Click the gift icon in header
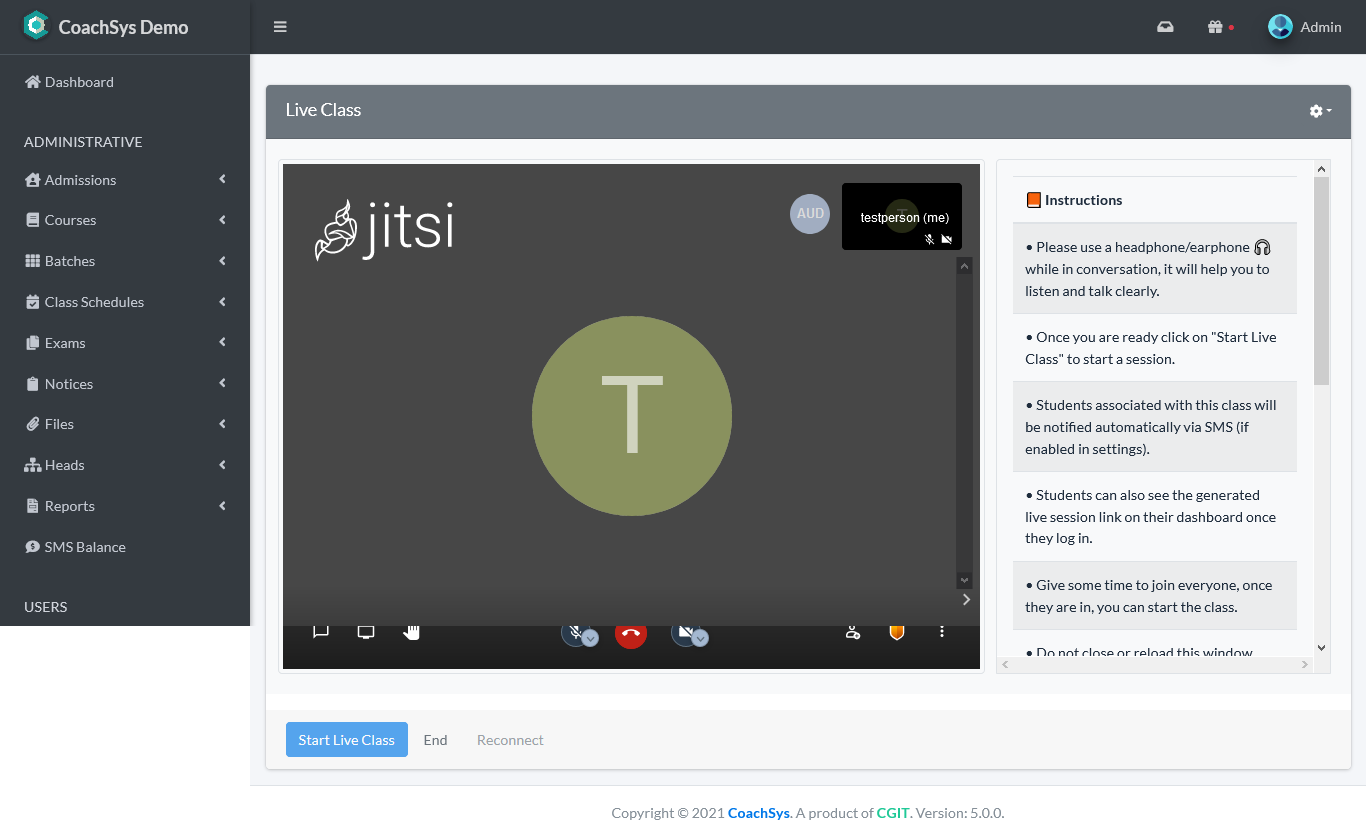 click(1215, 27)
